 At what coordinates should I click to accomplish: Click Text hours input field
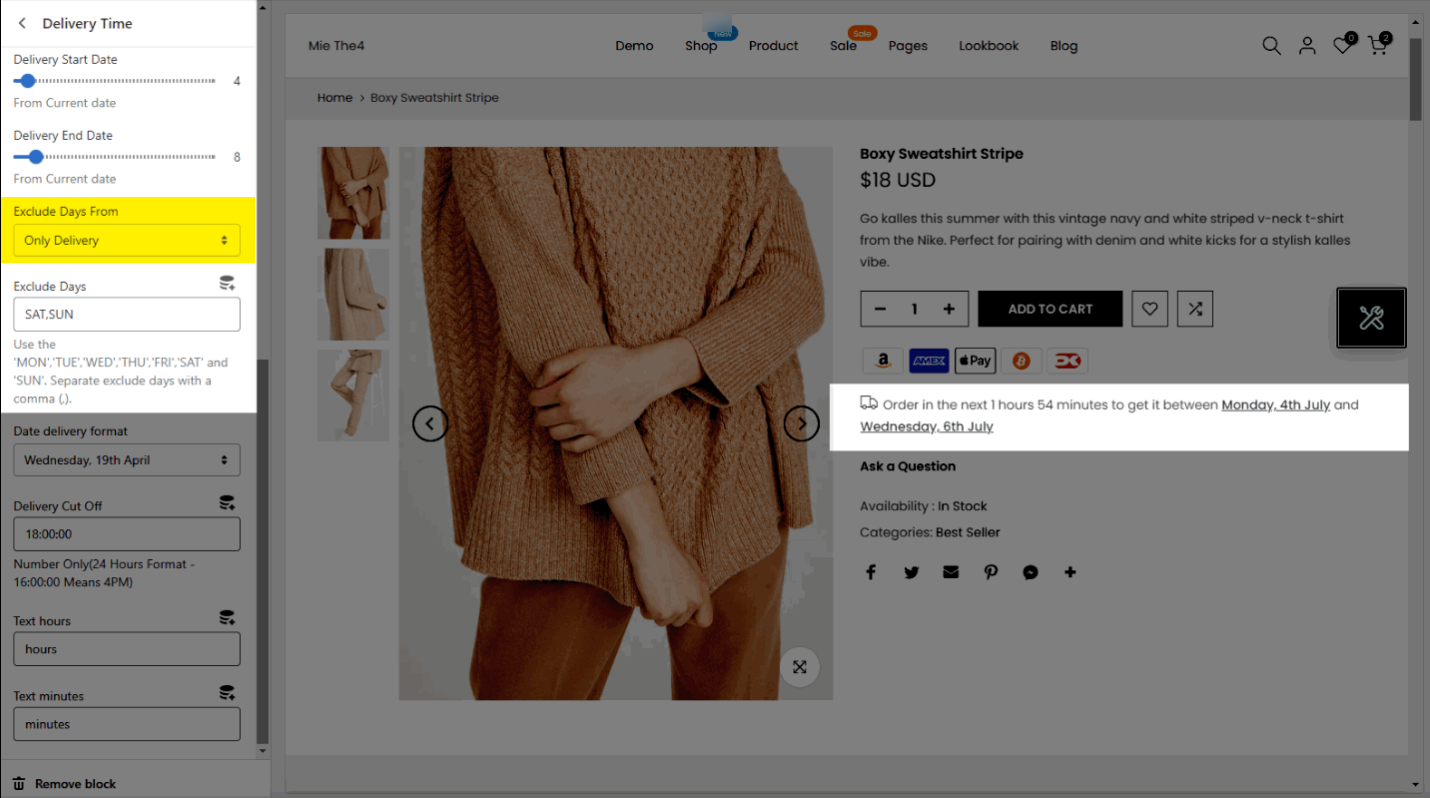click(127, 649)
